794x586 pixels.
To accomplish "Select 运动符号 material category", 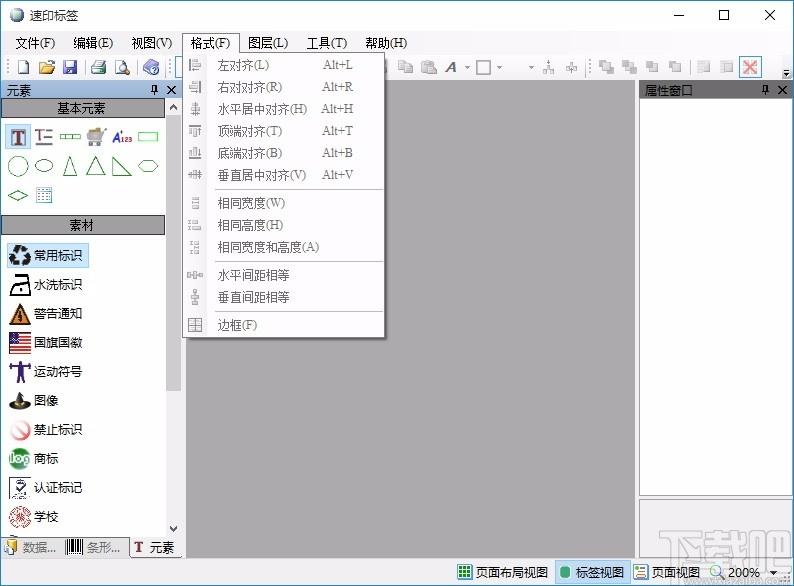I will 46,371.
